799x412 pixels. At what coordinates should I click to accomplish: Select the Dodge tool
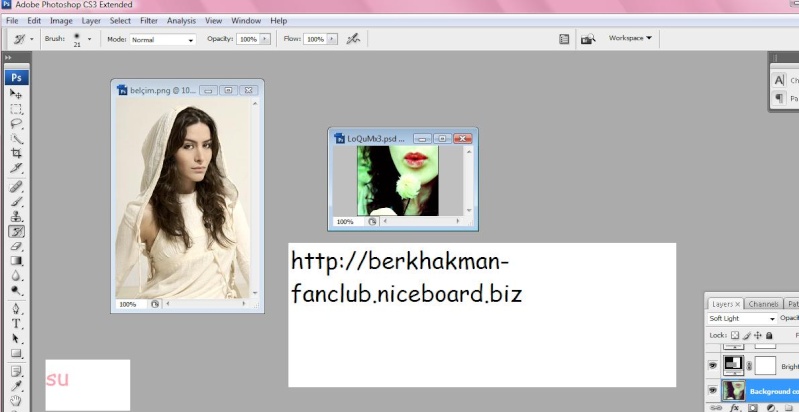[x=16, y=291]
